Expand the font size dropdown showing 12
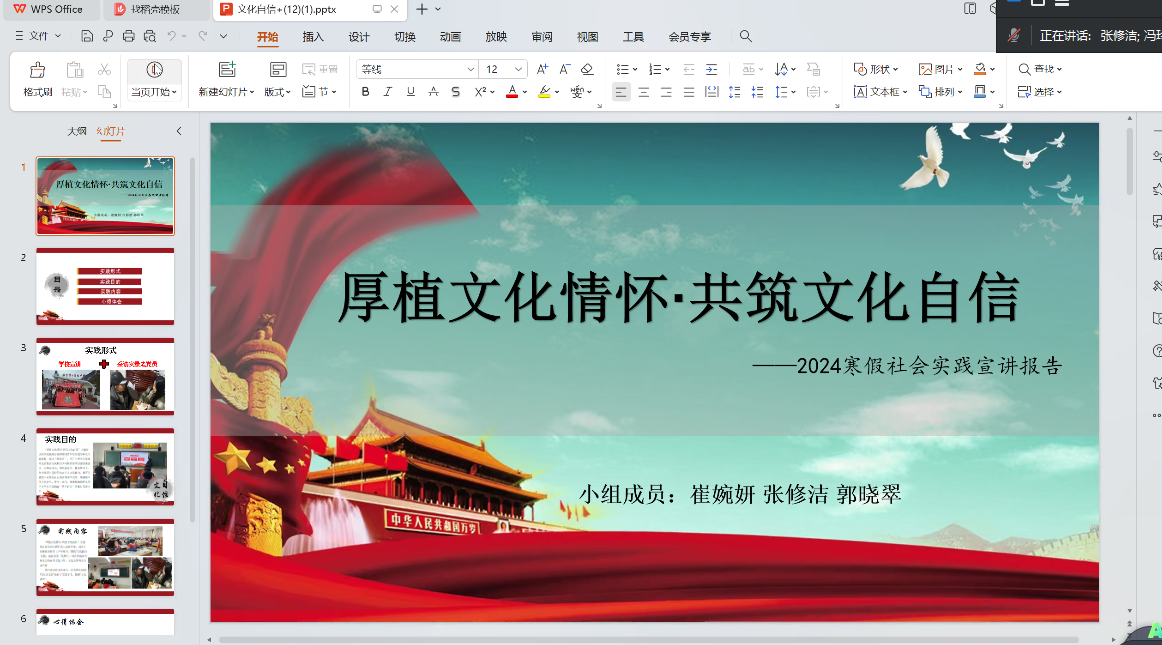This screenshot has width=1162, height=645. (518, 69)
